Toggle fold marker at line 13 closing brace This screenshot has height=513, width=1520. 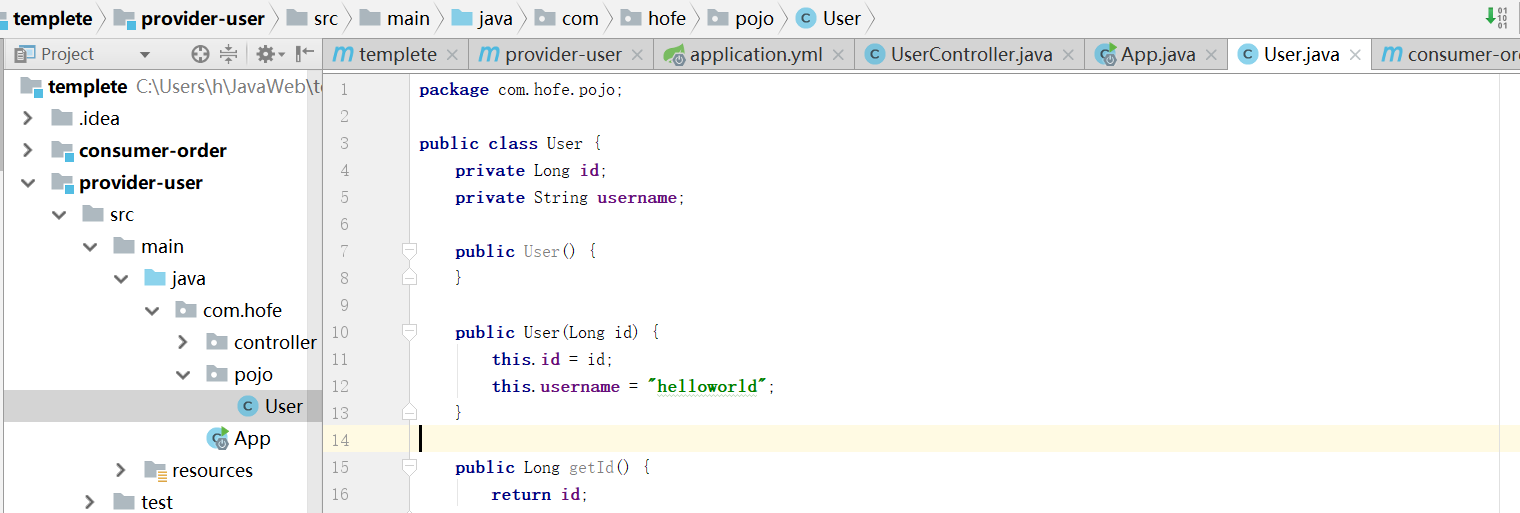point(409,412)
